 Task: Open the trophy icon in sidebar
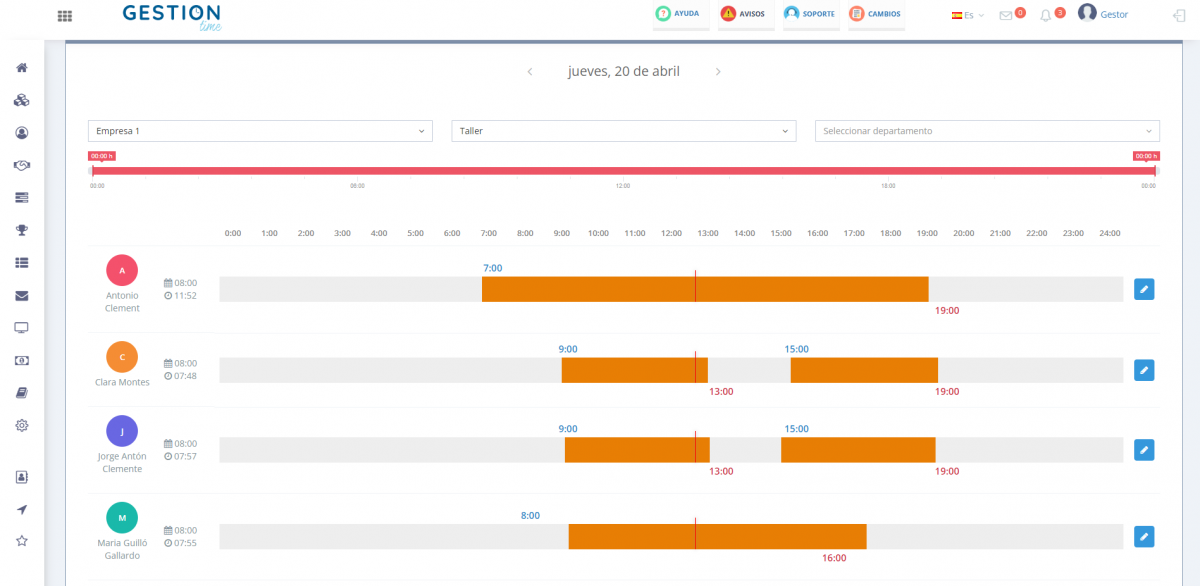click(x=21, y=230)
